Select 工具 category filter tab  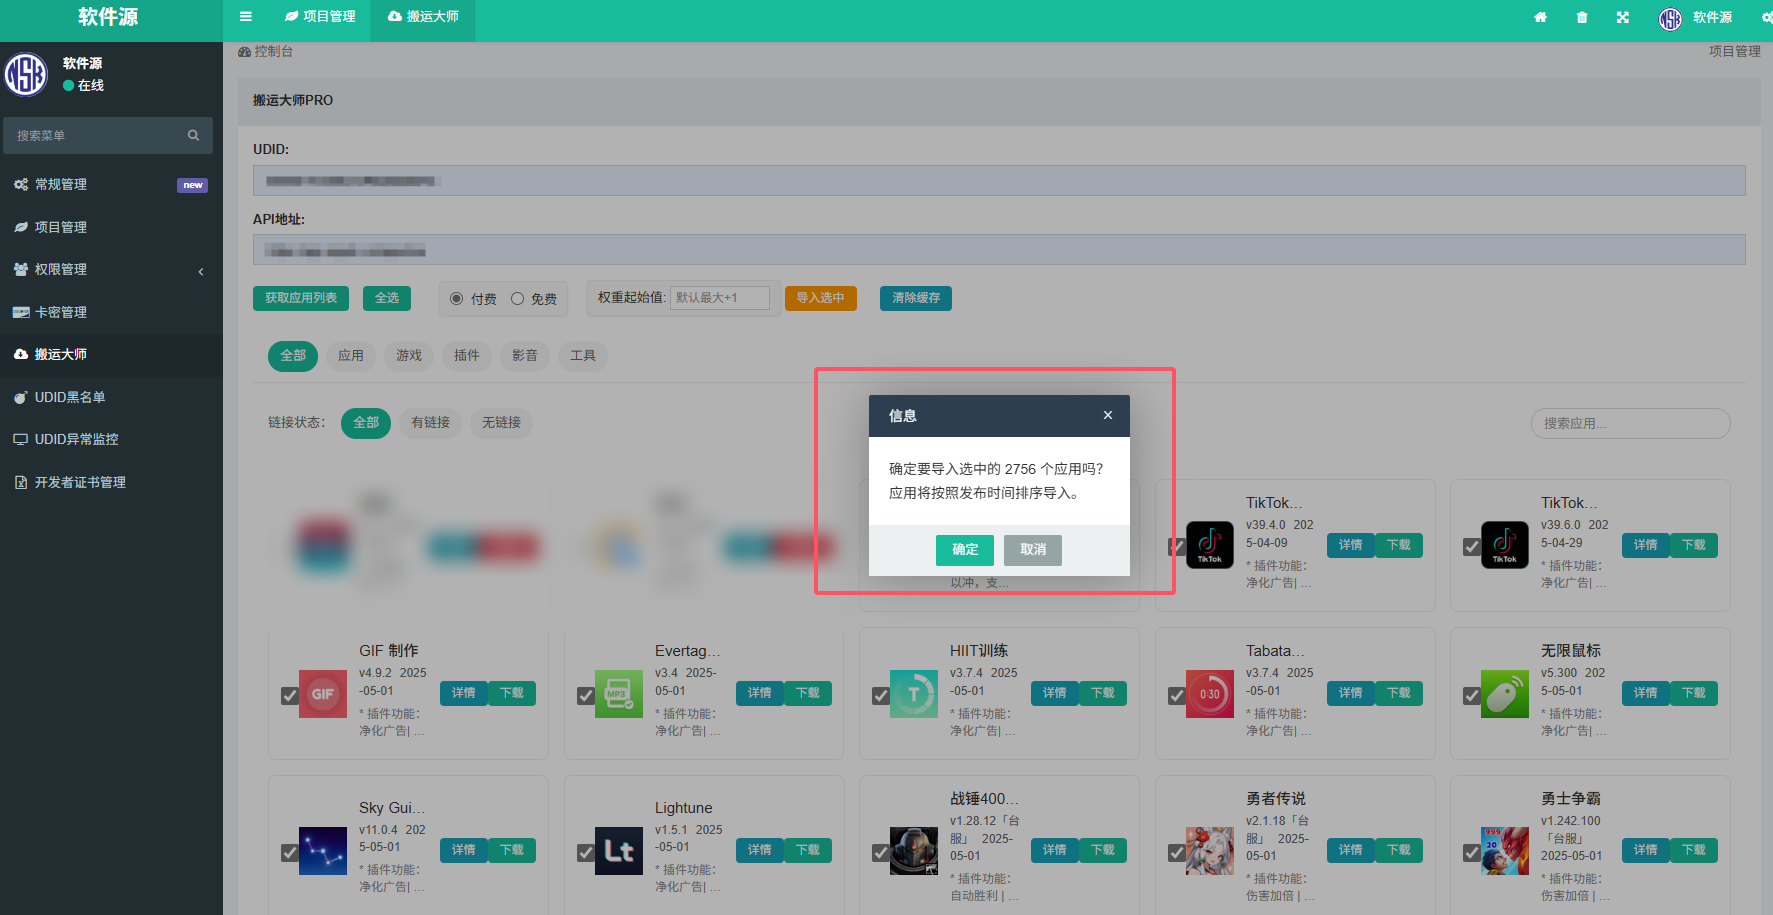point(583,356)
